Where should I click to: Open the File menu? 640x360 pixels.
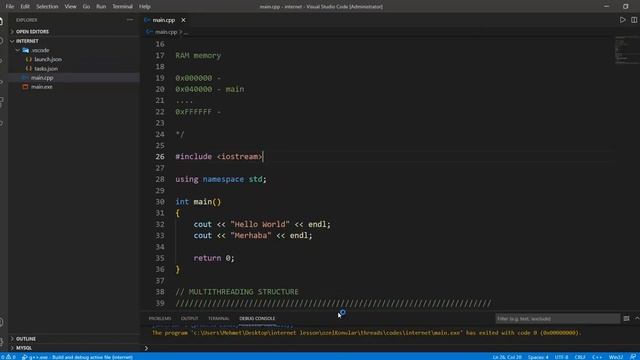10,7
